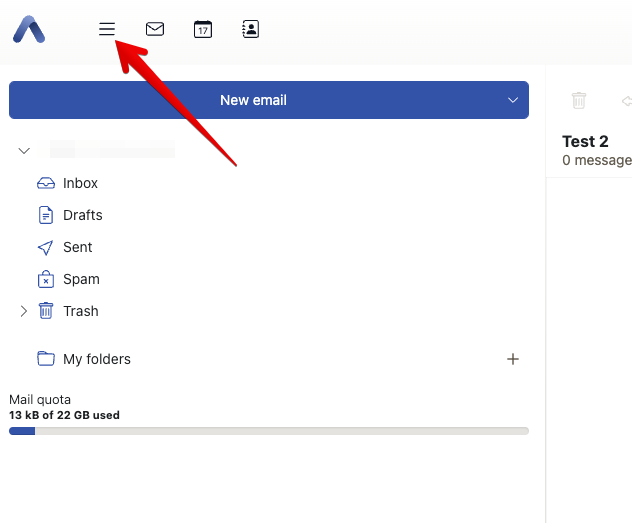Collapse the account folder tree chevron

[24, 151]
